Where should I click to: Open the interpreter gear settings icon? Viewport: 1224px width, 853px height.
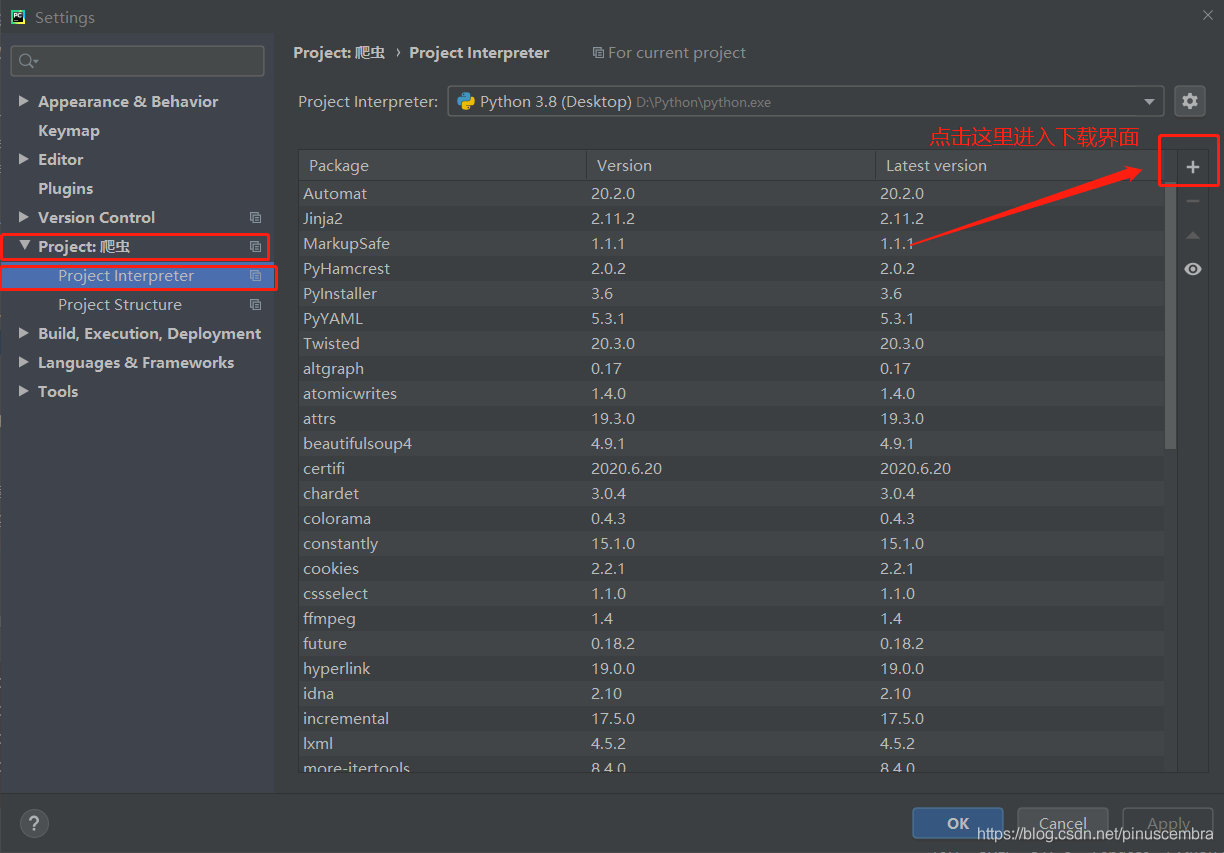(1189, 101)
